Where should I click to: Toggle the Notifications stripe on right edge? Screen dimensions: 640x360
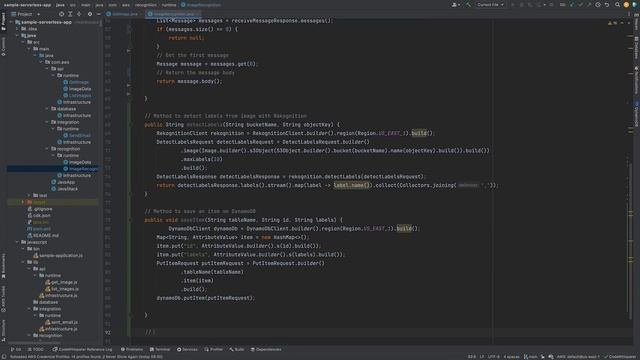[636, 80]
